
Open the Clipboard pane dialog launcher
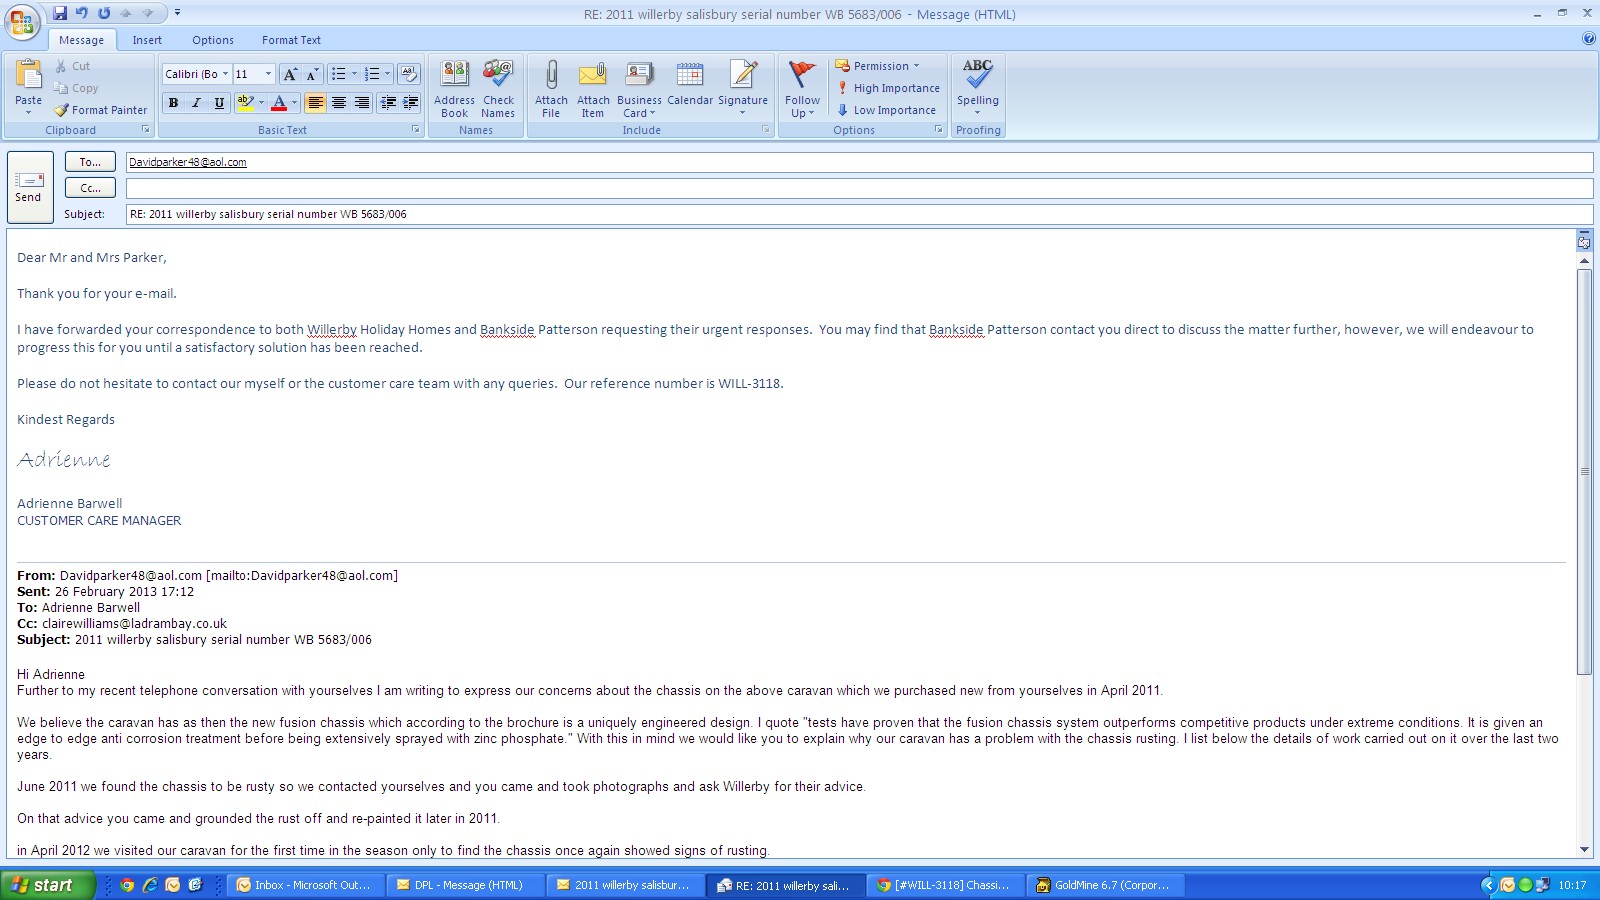point(146,130)
